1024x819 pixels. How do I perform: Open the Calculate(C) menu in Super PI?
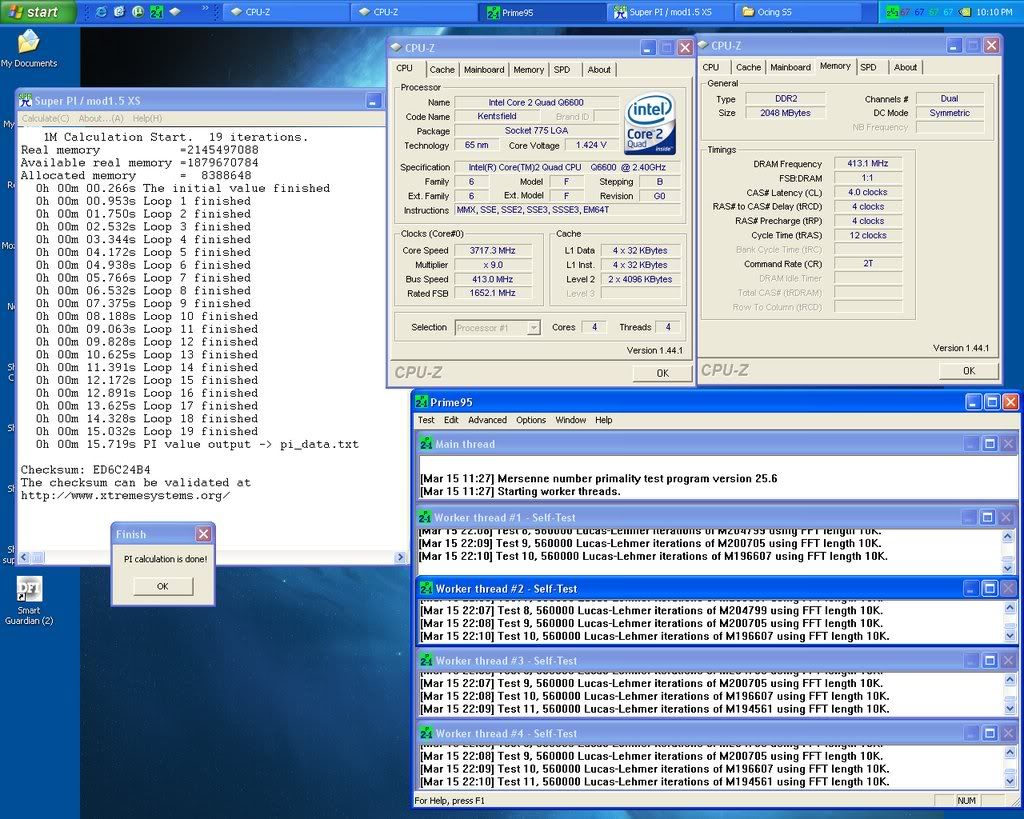pyautogui.click(x=46, y=118)
